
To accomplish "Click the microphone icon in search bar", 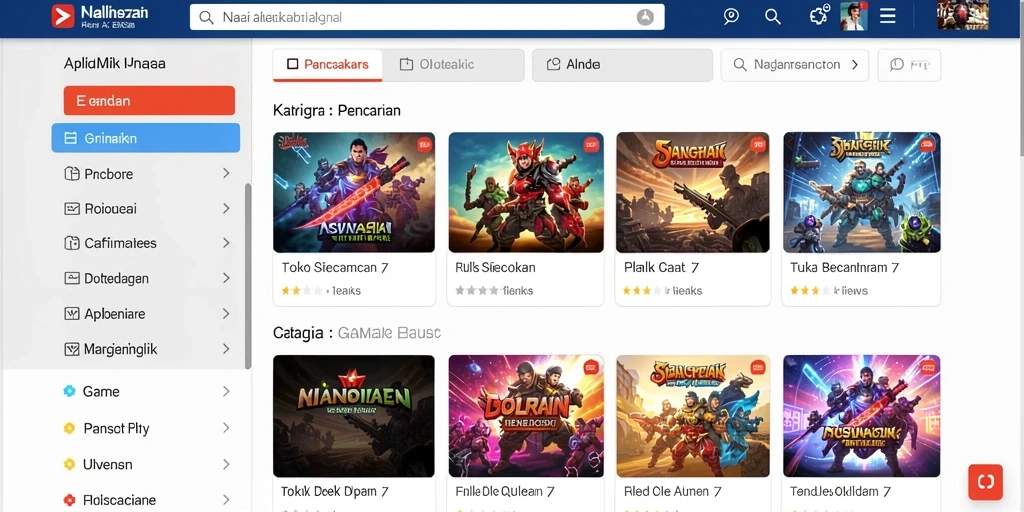I will pyautogui.click(x=645, y=17).
